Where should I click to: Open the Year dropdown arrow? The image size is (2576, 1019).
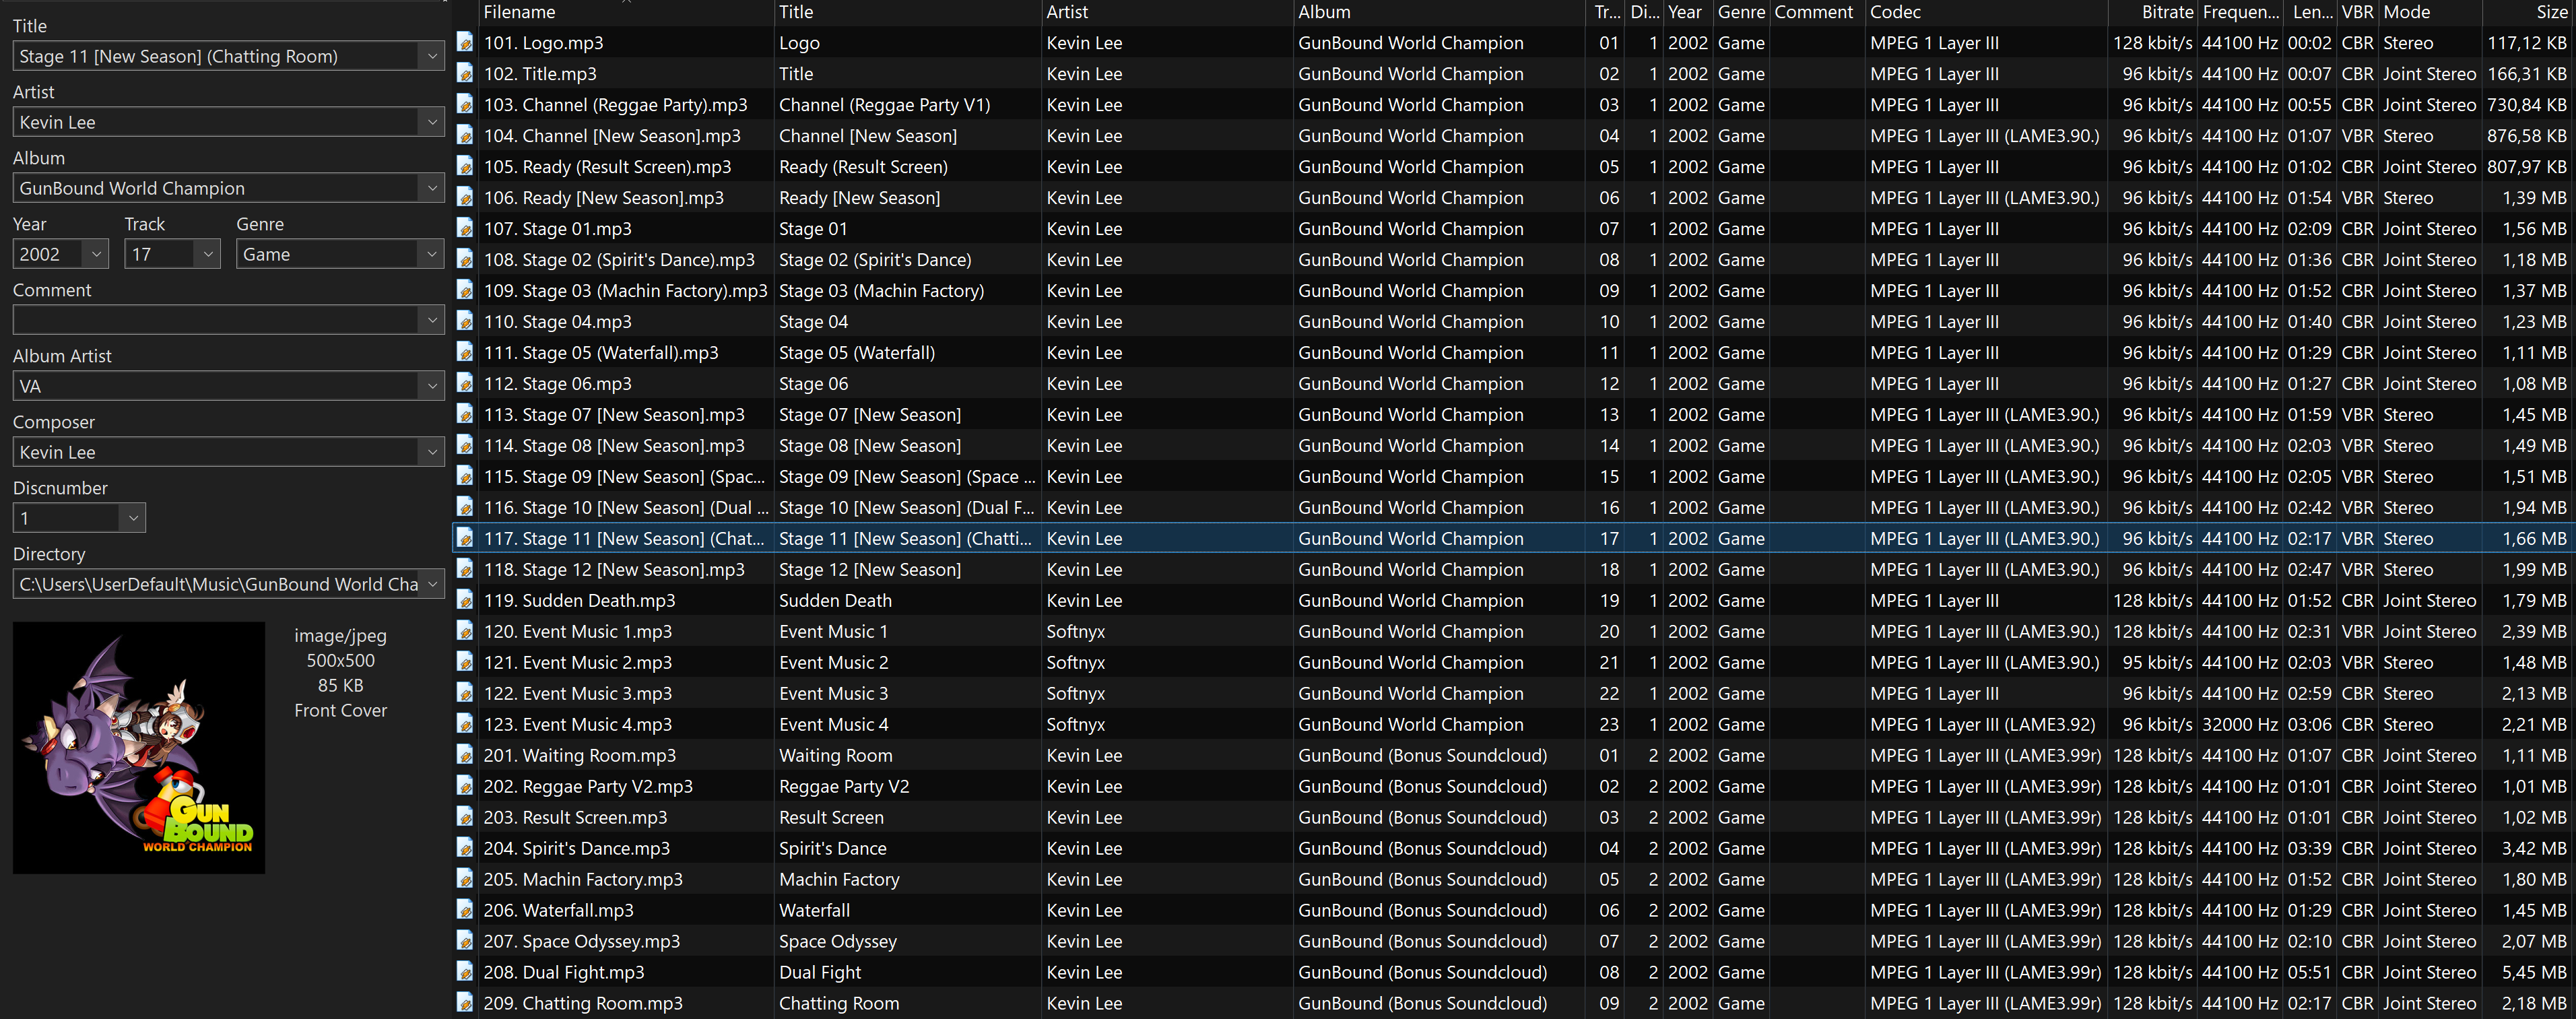pyautogui.click(x=96, y=254)
